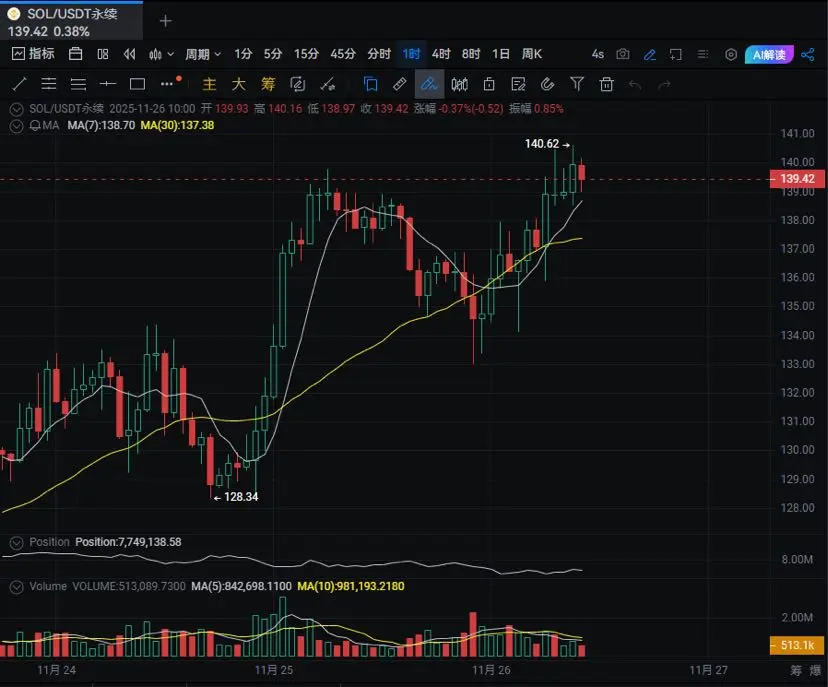
Task: Click MA(30):137.38 value text
Action: coord(177,126)
